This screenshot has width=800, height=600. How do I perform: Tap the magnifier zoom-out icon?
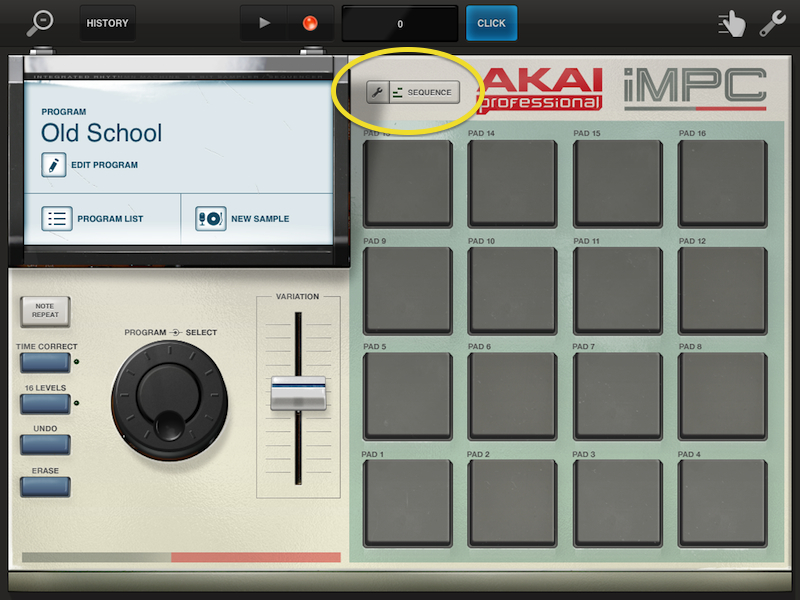pos(39,23)
